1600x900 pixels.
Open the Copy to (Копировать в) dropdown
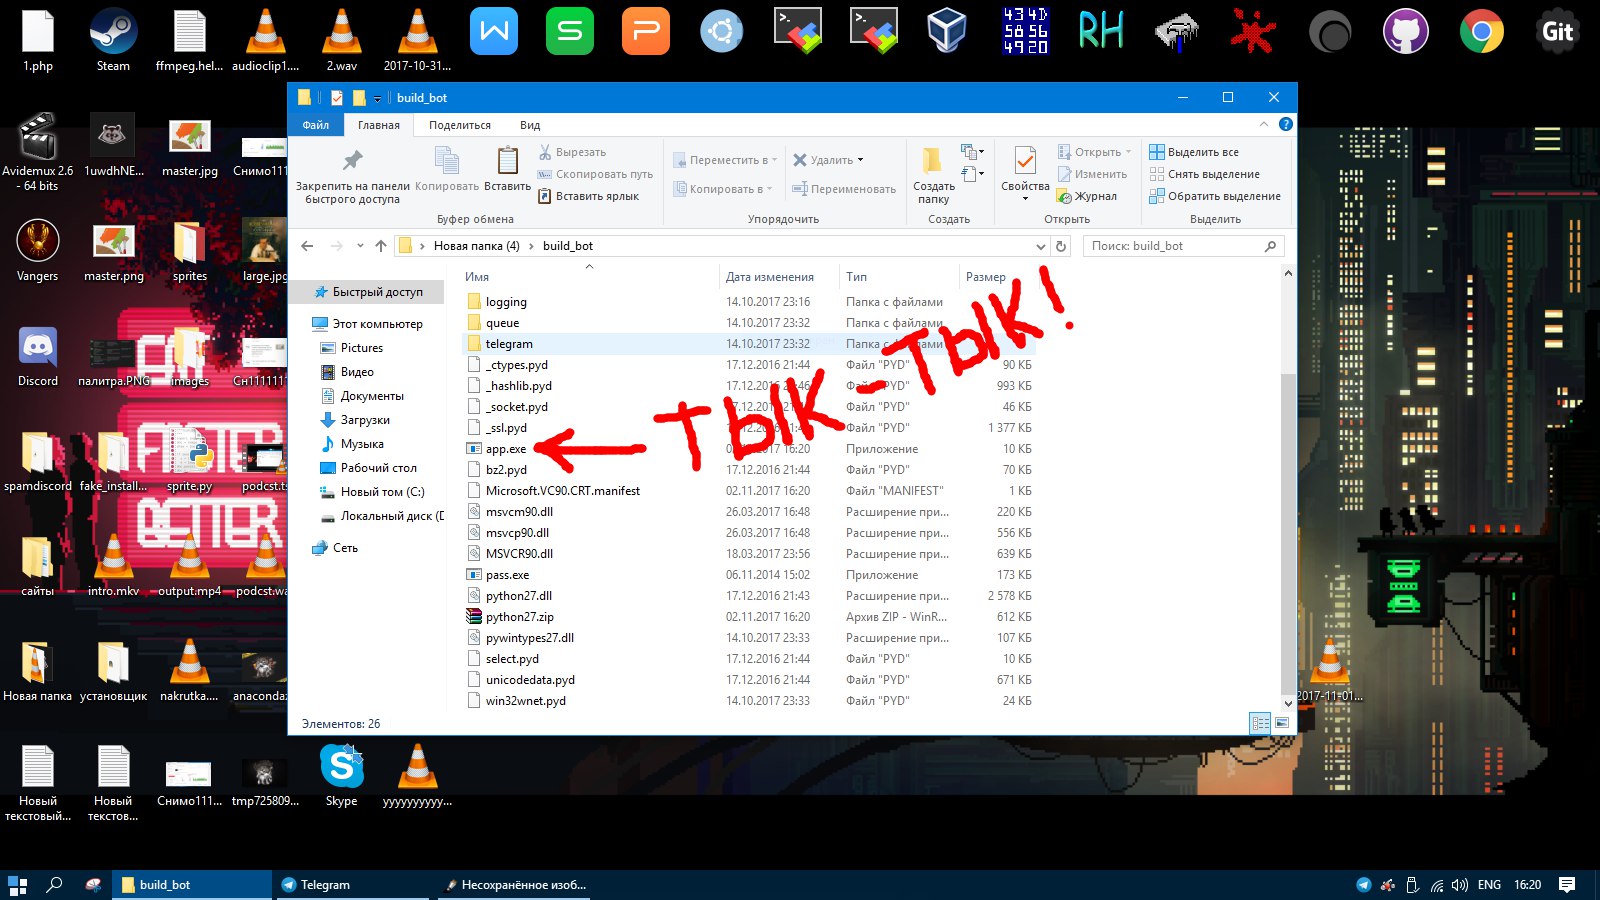pyautogui.click(x=722, y=189)
